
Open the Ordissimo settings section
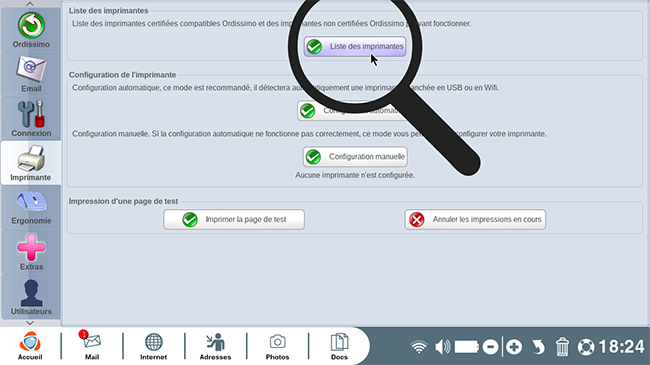pos(31,30)
